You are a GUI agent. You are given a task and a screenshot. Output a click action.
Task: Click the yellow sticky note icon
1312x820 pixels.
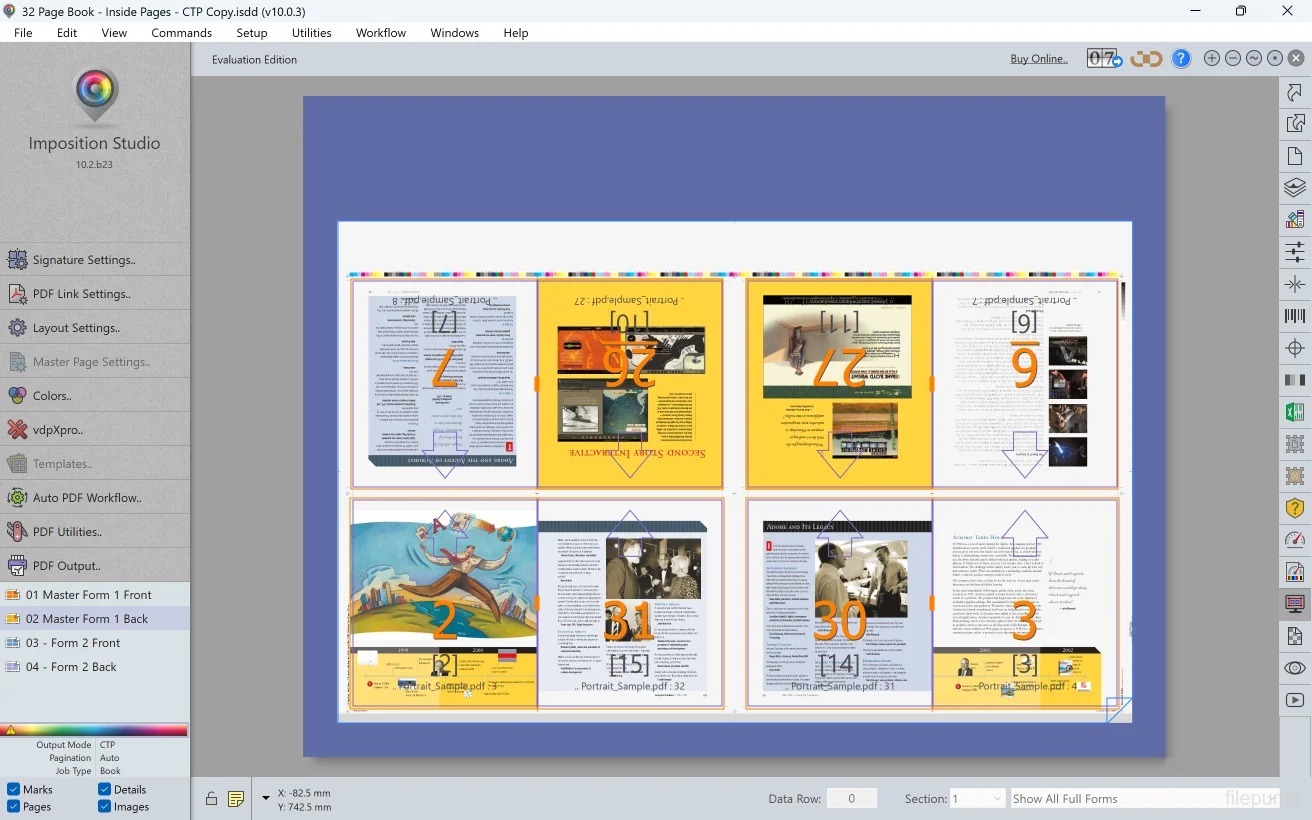coord(236,798)
